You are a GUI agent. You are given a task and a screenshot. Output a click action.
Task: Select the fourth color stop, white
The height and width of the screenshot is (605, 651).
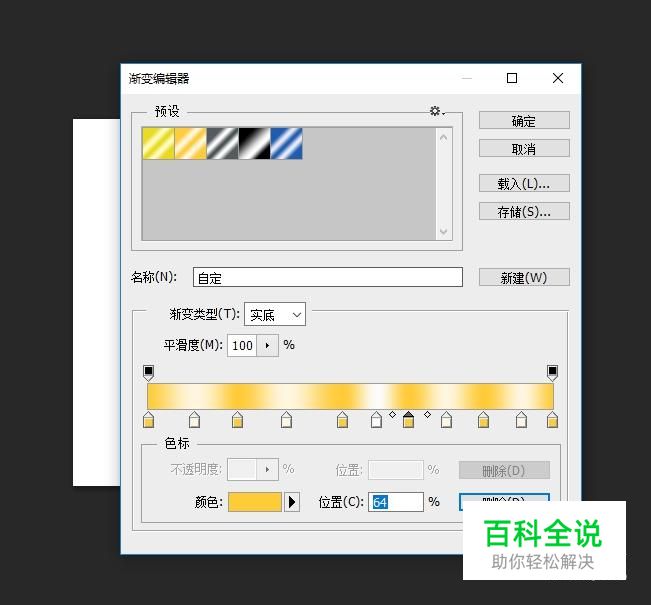tap(286, 420)
